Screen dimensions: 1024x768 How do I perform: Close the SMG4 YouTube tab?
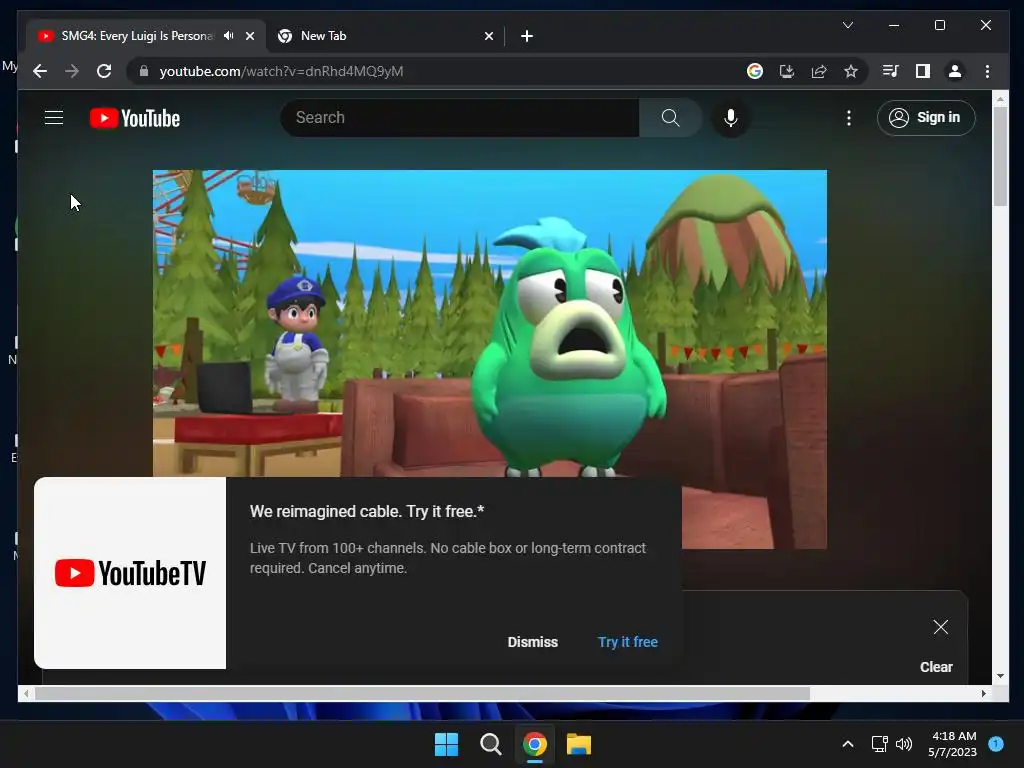(249, 36)
